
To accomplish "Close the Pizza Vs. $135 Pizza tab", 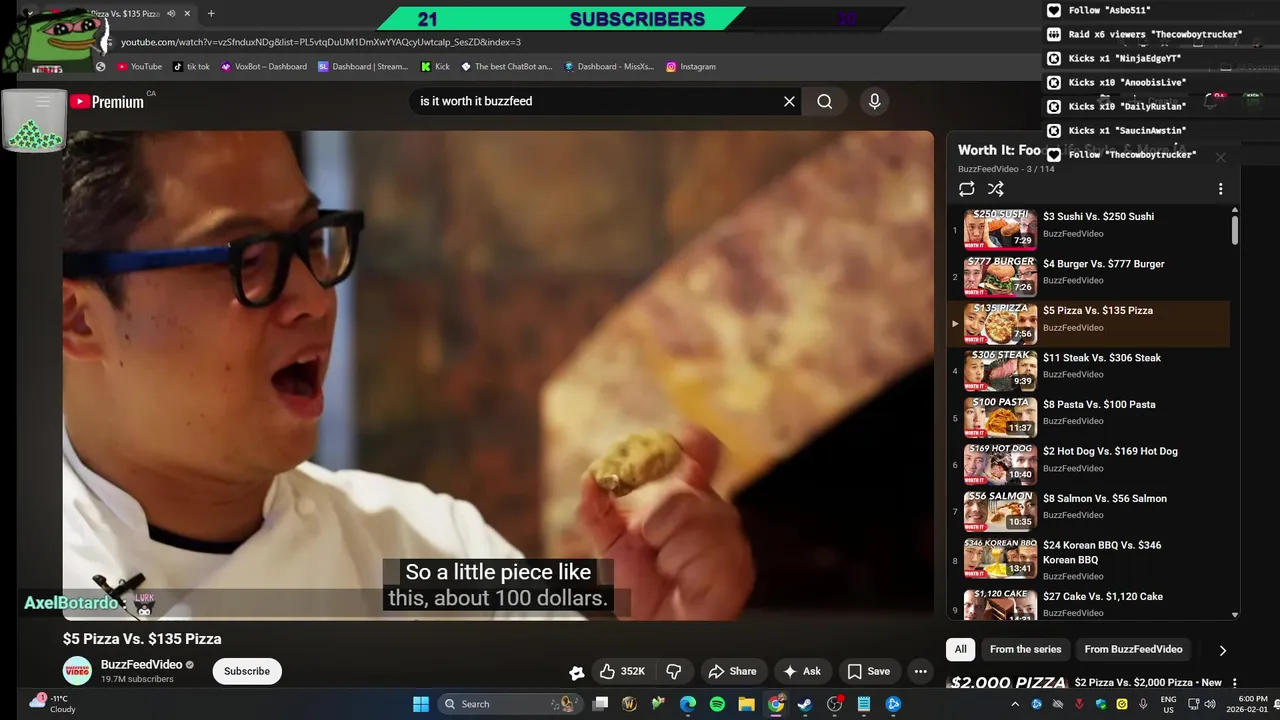I will pyautogui.click(x=187, y=14).
